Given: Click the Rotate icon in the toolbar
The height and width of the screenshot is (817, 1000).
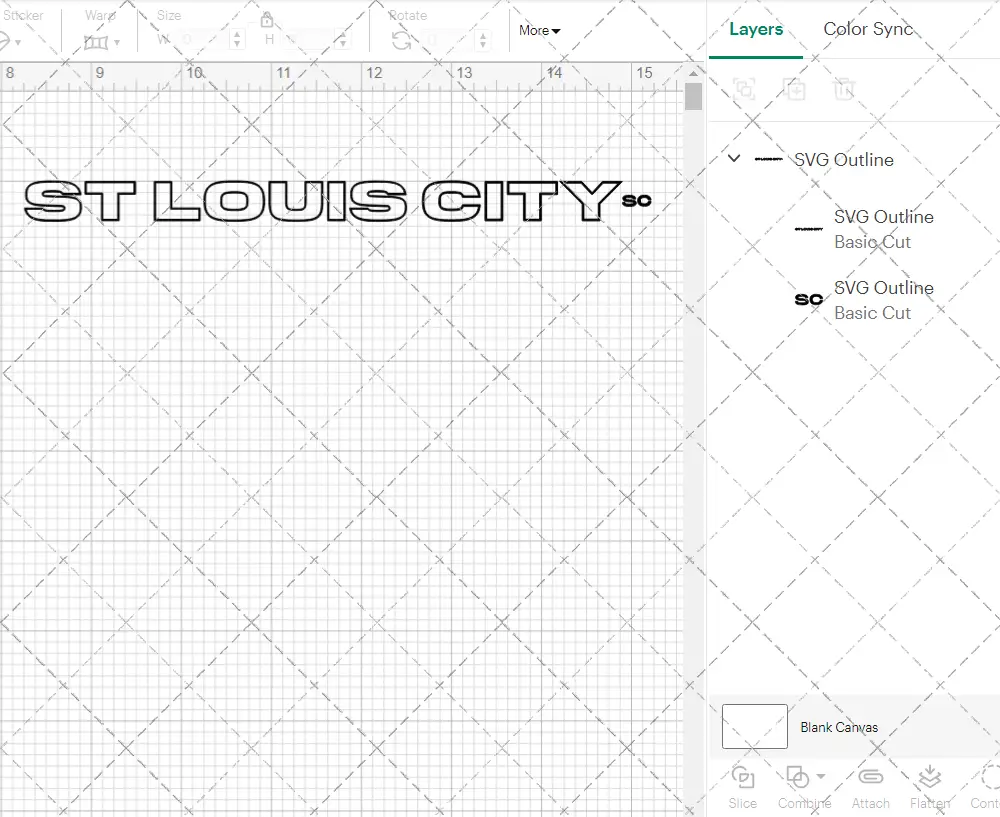Looking at the screenshot, I should tap(401, 40).
